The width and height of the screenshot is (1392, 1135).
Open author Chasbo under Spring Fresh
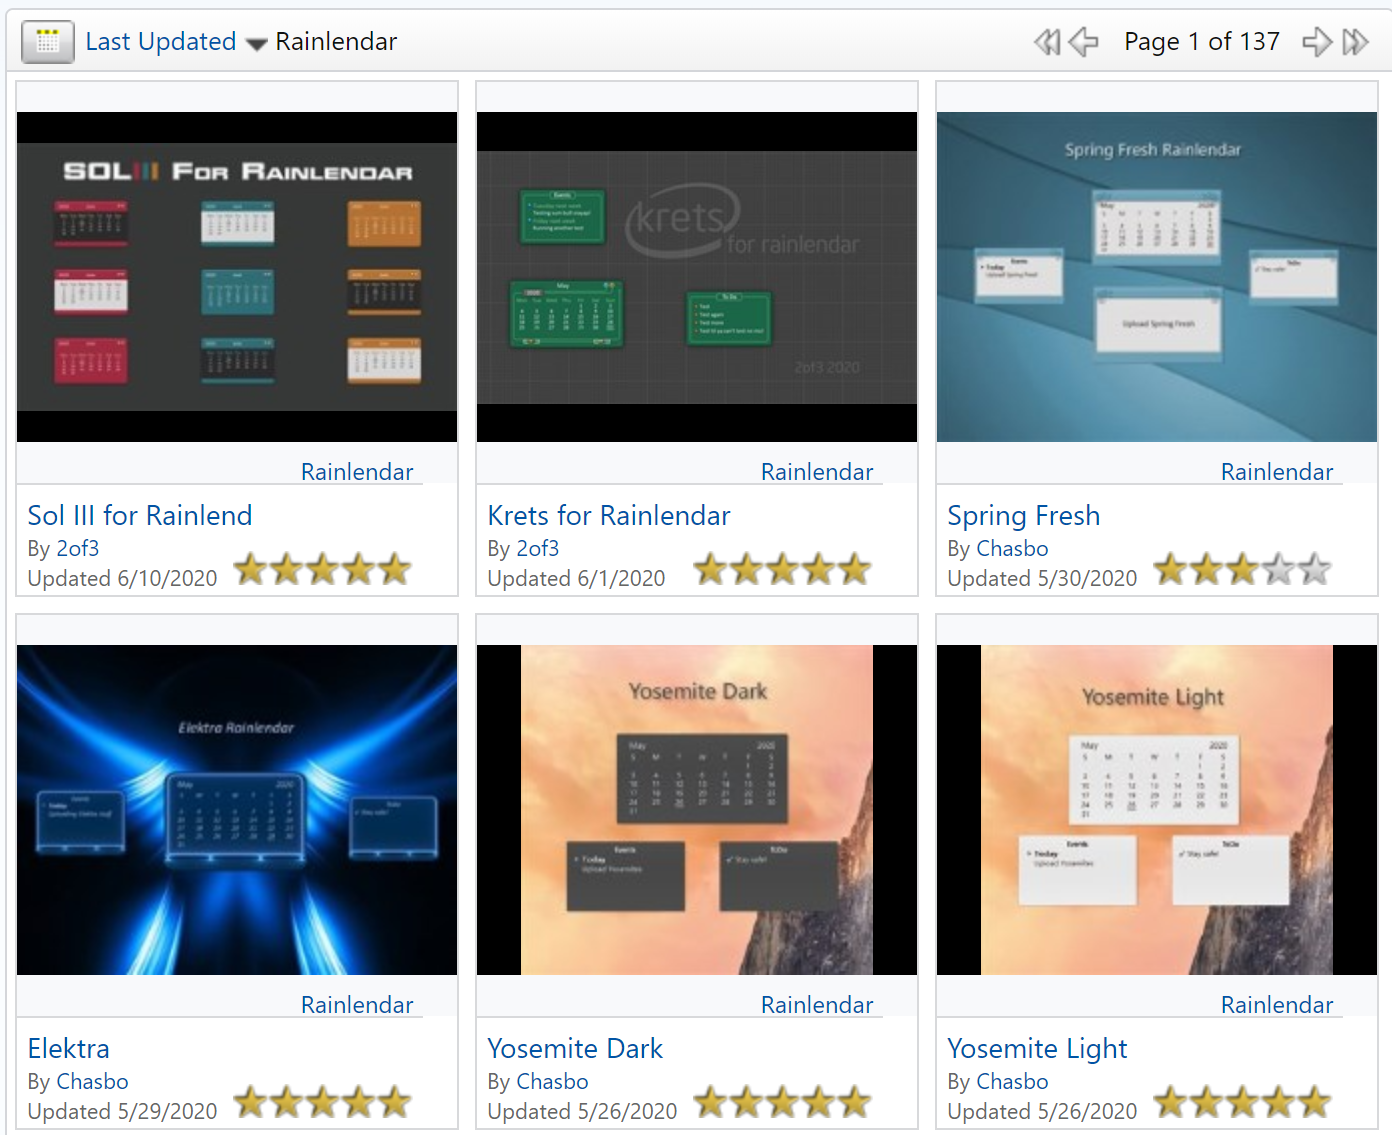point(1012,549)
